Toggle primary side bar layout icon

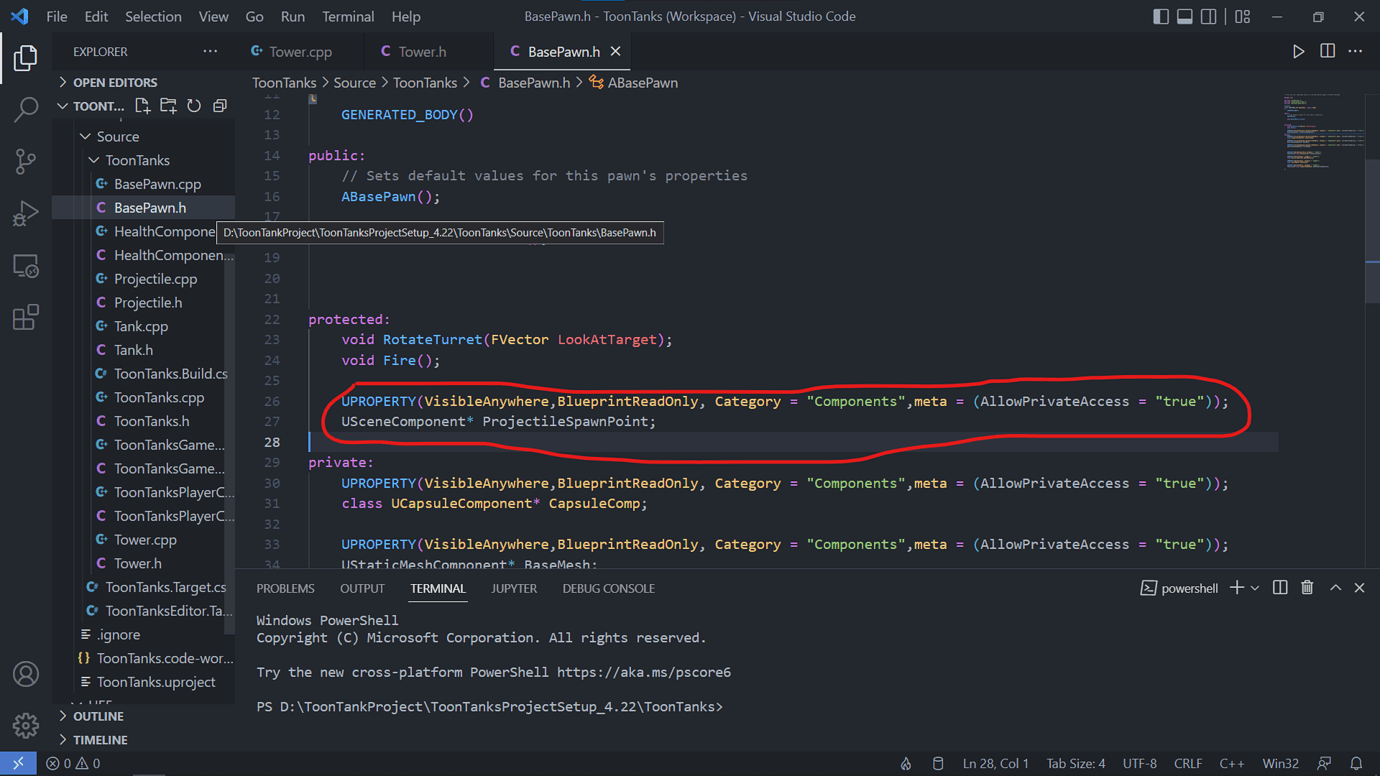coord(1161,16)
